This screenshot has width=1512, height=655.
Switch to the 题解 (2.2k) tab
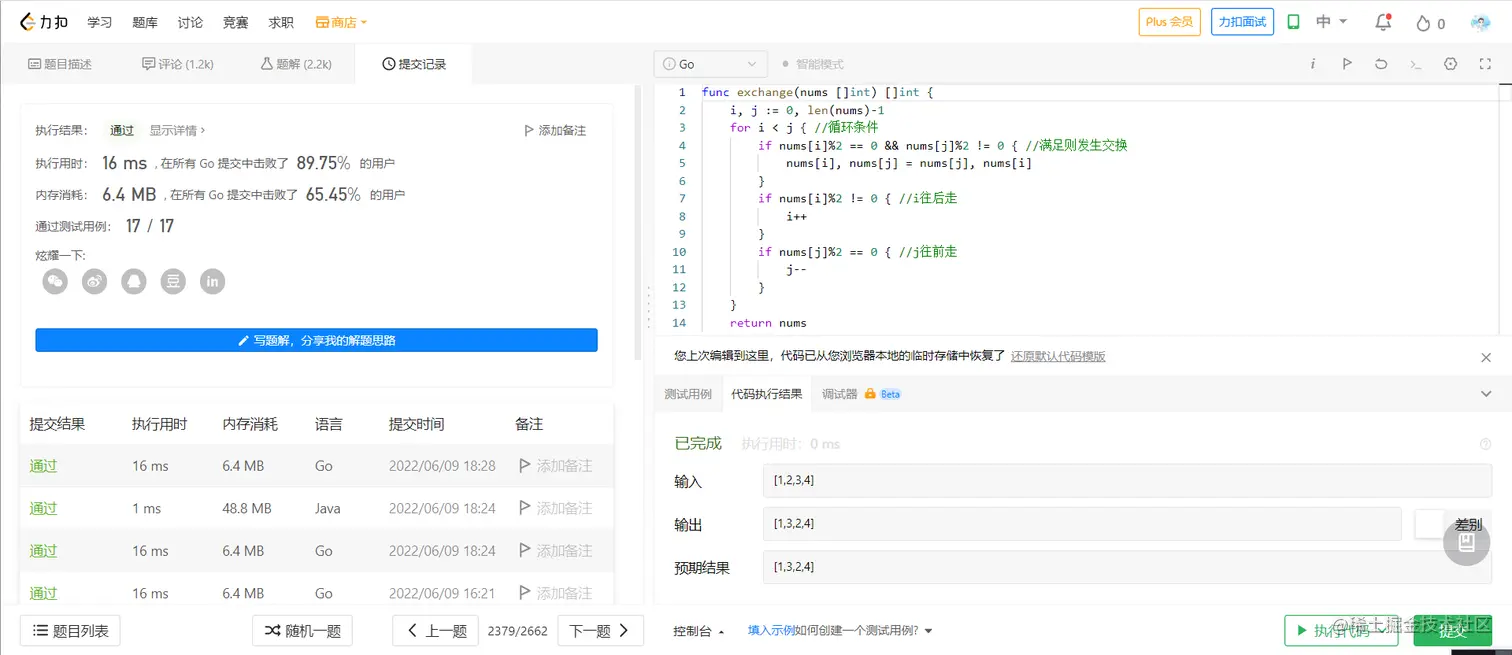[x=295, y=64]
